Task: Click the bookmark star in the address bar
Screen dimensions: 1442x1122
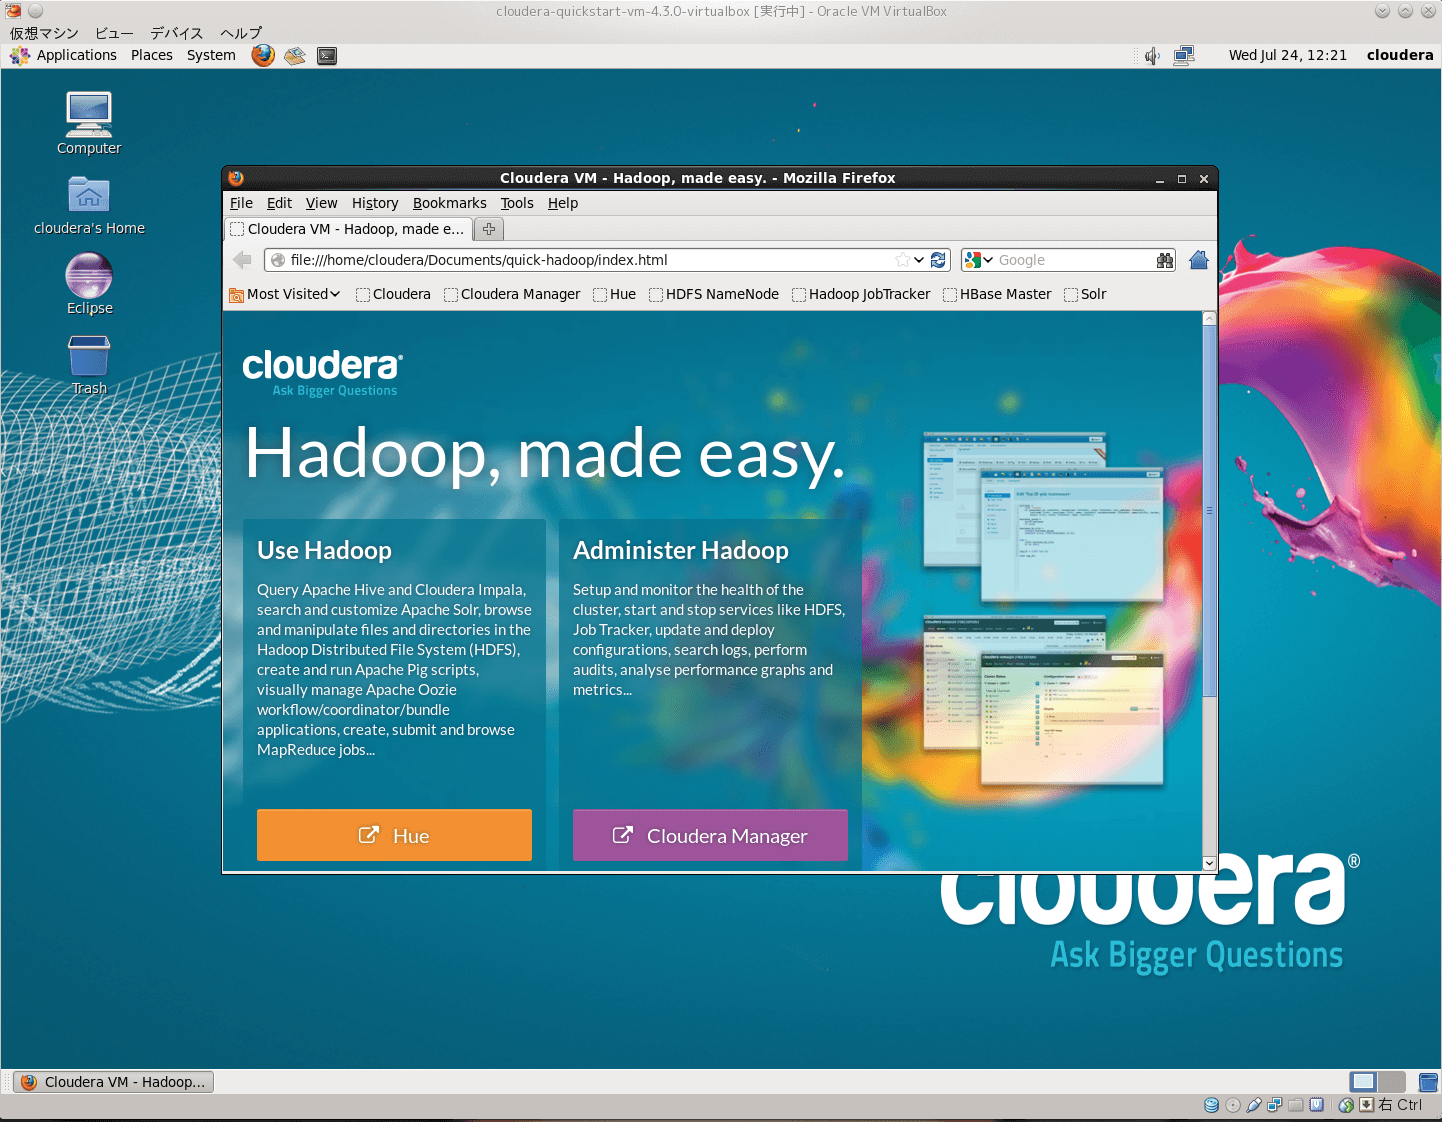Action: (x=903, y=260)
